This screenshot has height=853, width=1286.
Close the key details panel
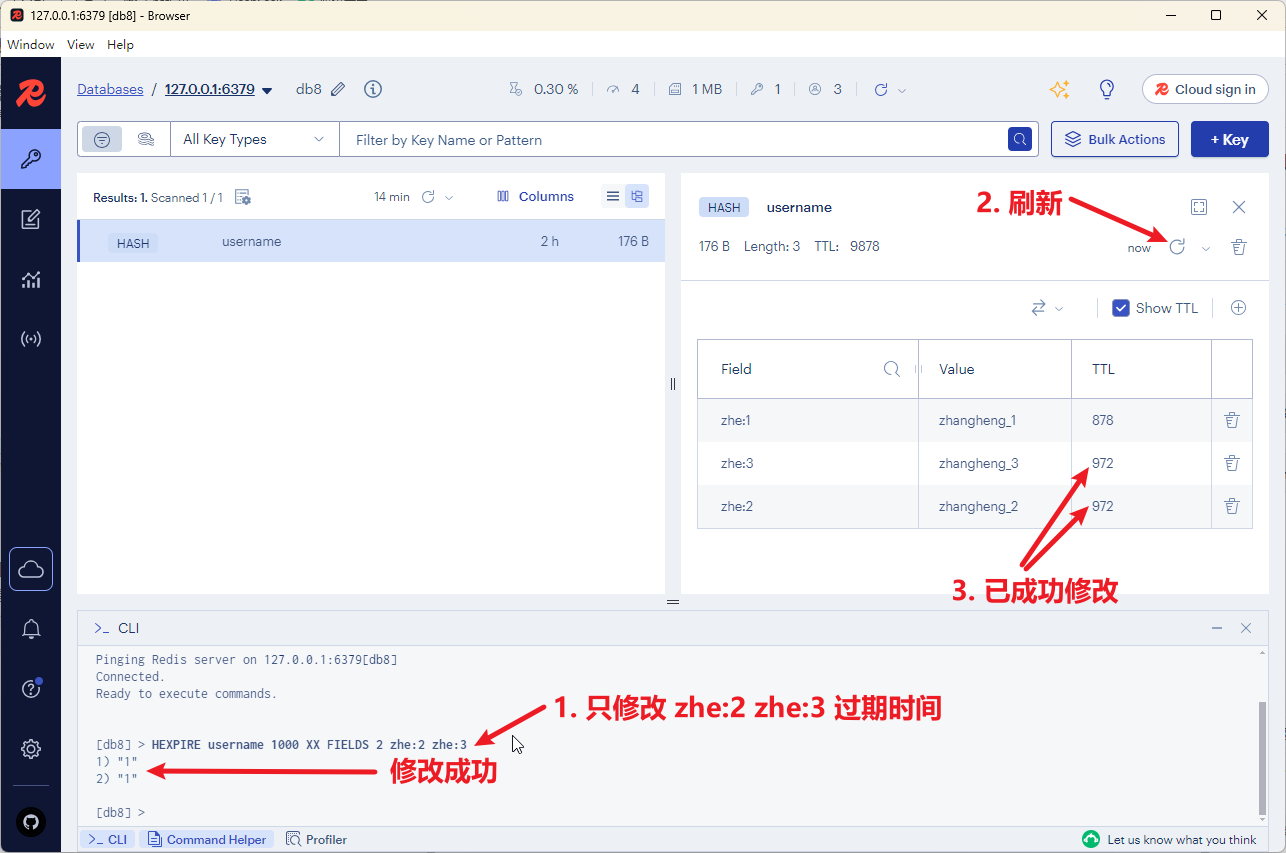1239,207
